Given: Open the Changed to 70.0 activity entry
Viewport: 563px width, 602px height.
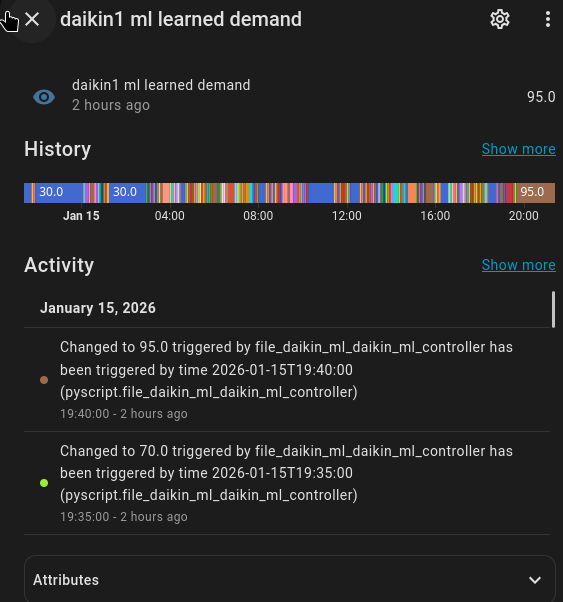Looking at the screenshot, I should [x=287, y=483].
